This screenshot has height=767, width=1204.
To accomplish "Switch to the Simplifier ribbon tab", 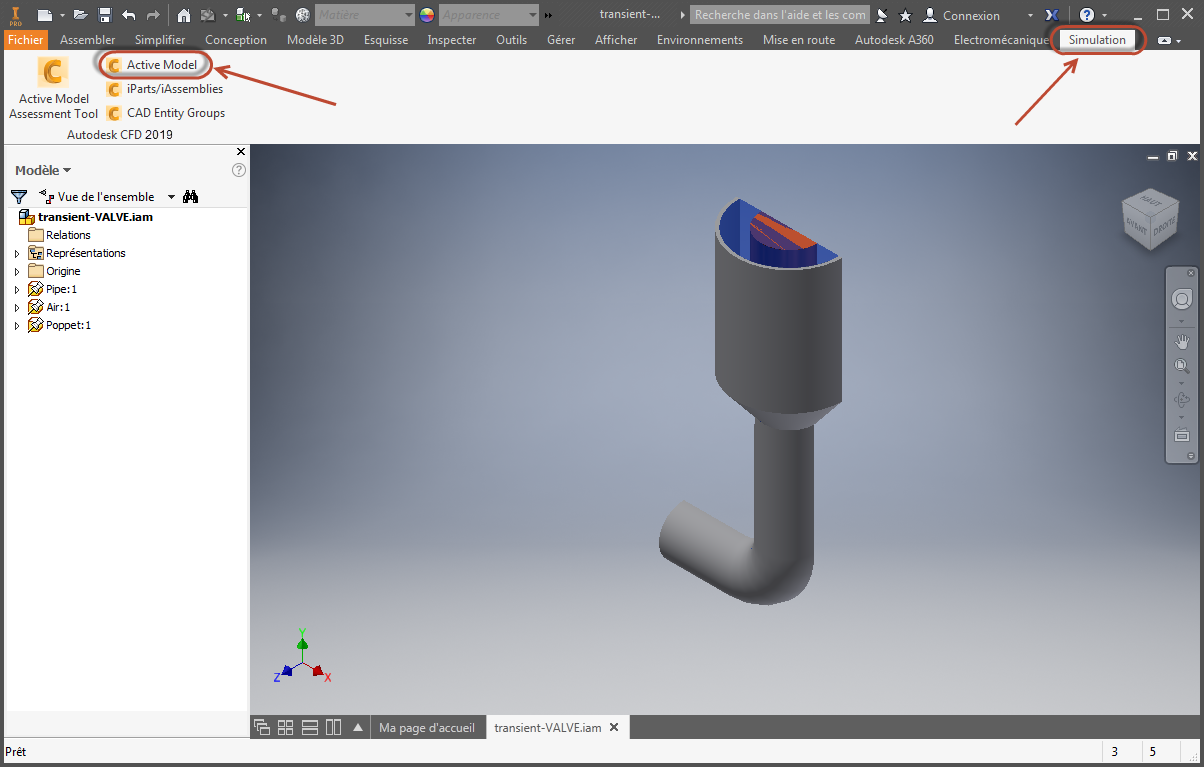I will (160, 40).
